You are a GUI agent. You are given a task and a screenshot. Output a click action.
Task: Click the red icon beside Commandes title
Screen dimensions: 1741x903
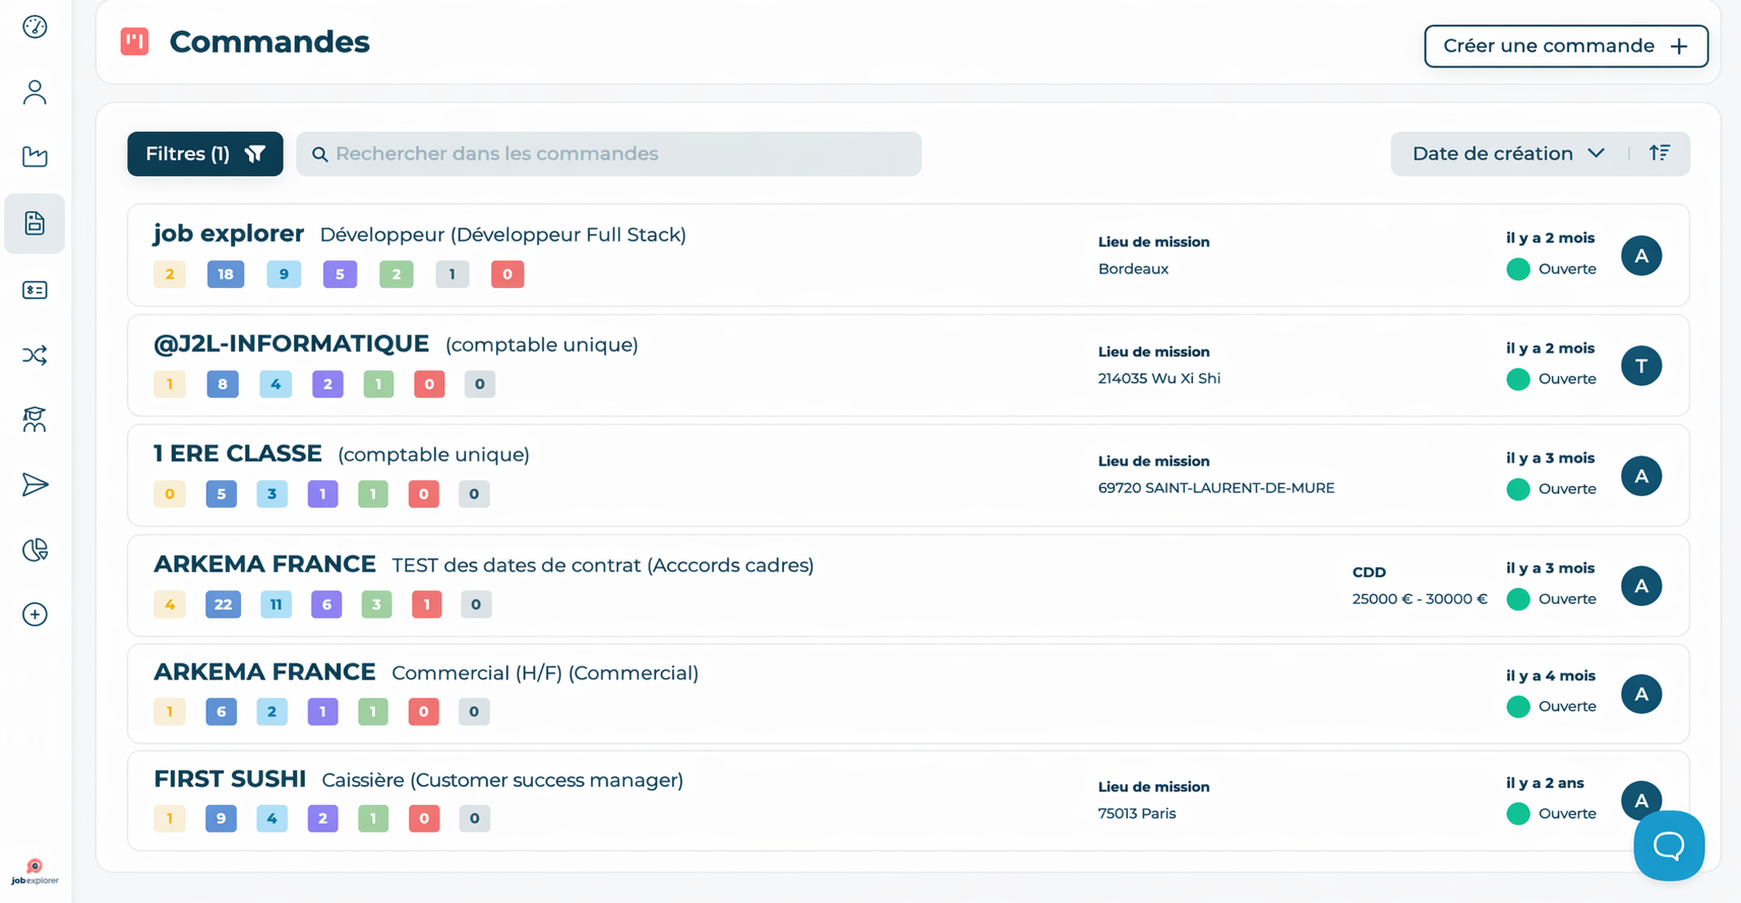click(135, 41)
